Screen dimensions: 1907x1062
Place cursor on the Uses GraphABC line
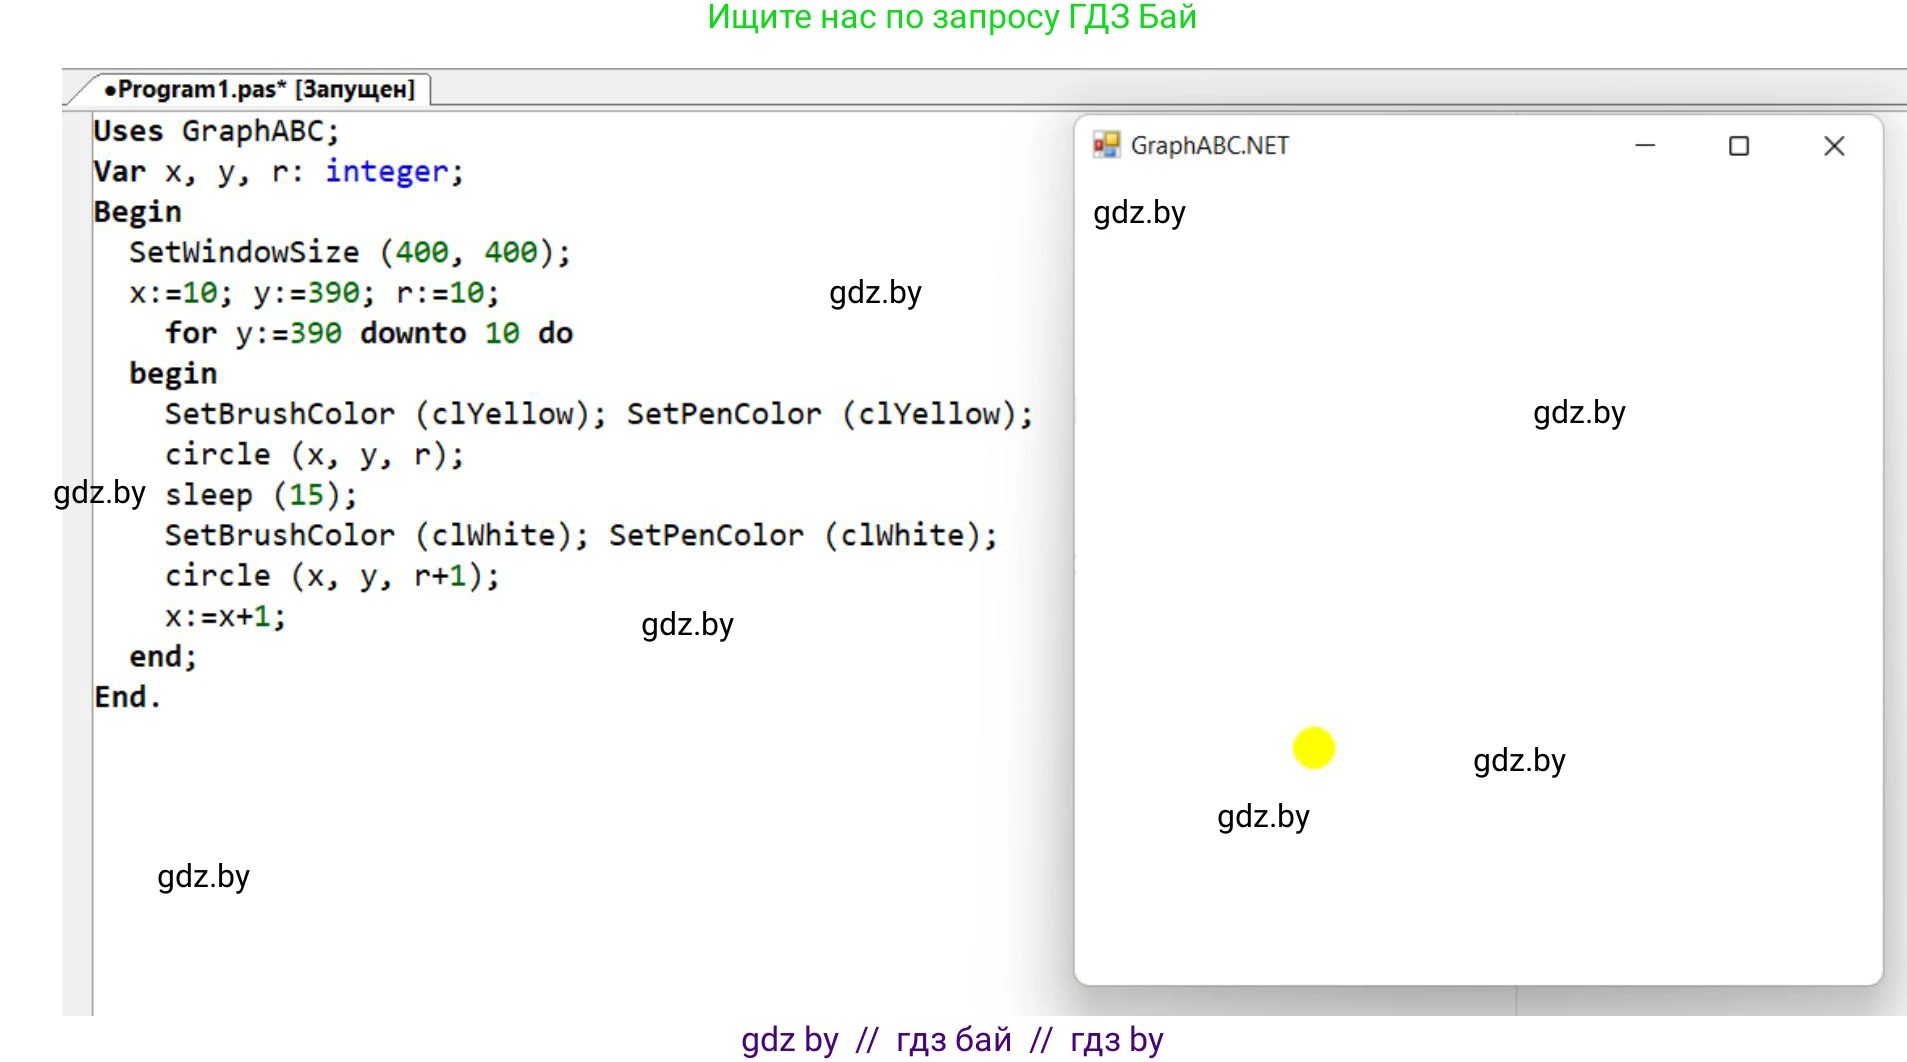coord(216,131)
